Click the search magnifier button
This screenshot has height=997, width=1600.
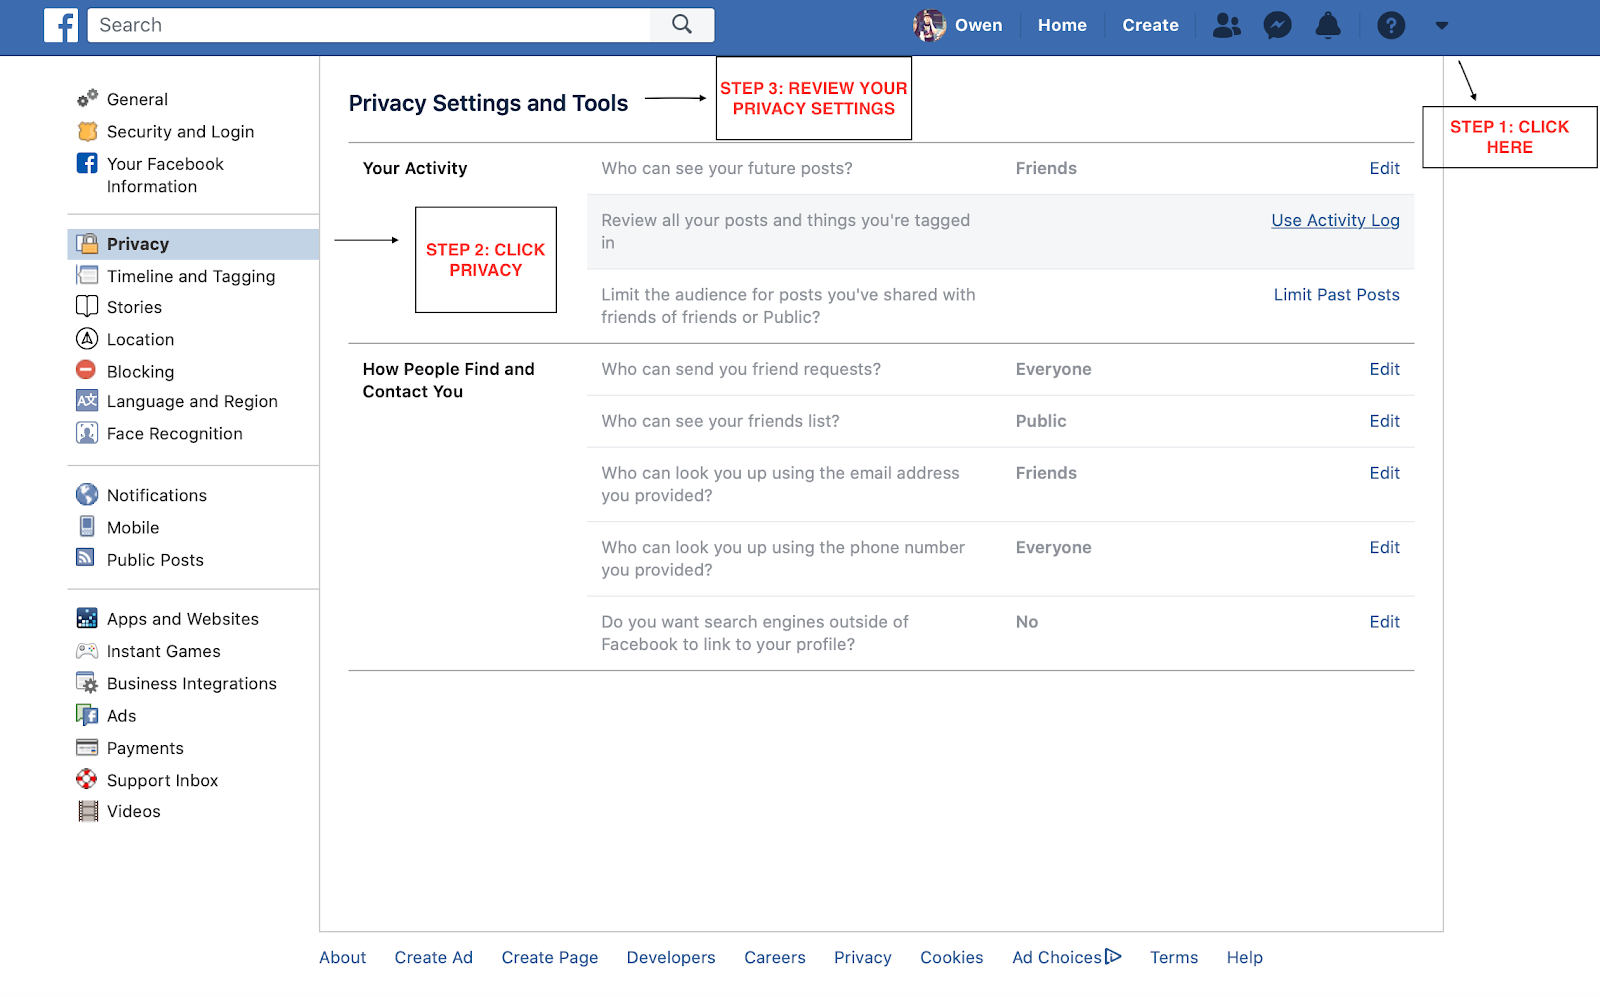click(x=682, y=25)
